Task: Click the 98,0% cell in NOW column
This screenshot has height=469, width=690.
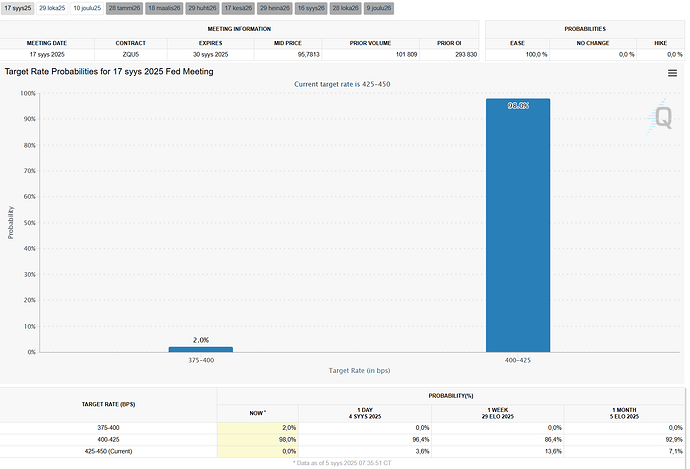Action: [257, 439]
